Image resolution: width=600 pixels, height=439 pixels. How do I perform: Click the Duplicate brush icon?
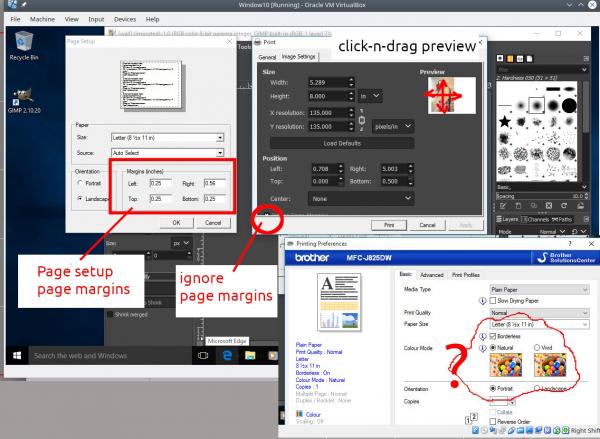[x=534, y=206]
